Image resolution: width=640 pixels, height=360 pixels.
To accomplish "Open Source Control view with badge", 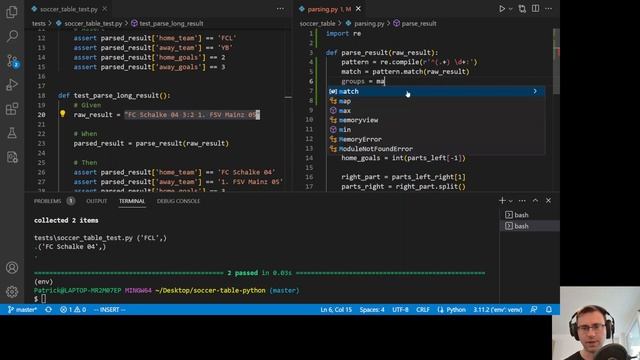I will (x=12, y=61).
